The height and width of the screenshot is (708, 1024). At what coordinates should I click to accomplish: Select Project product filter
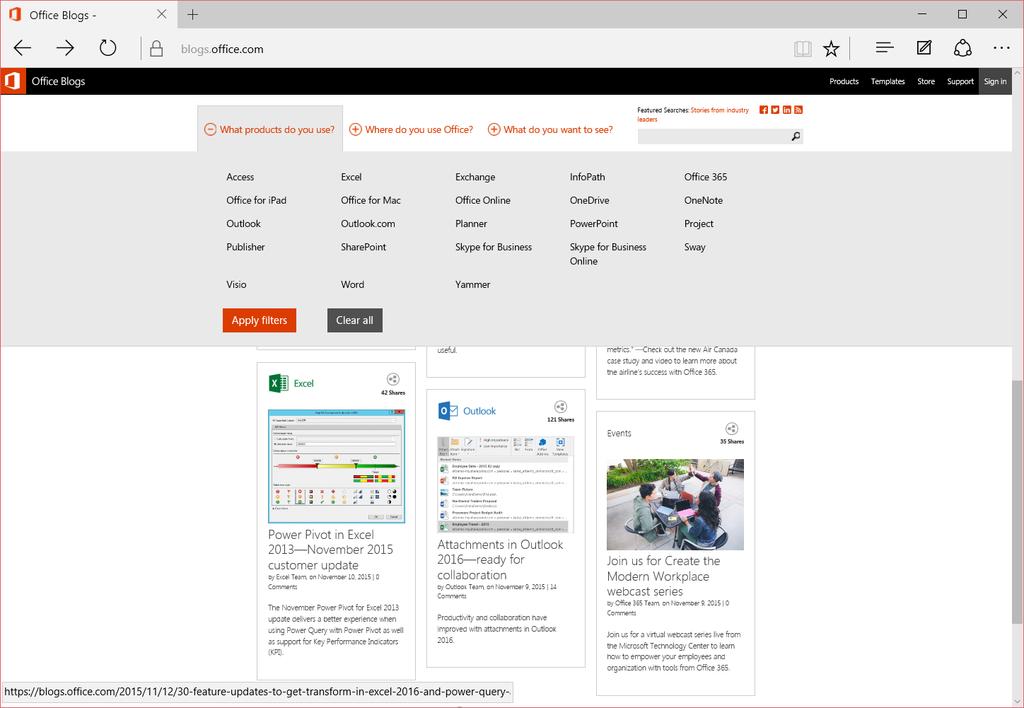tap(699, 224)
